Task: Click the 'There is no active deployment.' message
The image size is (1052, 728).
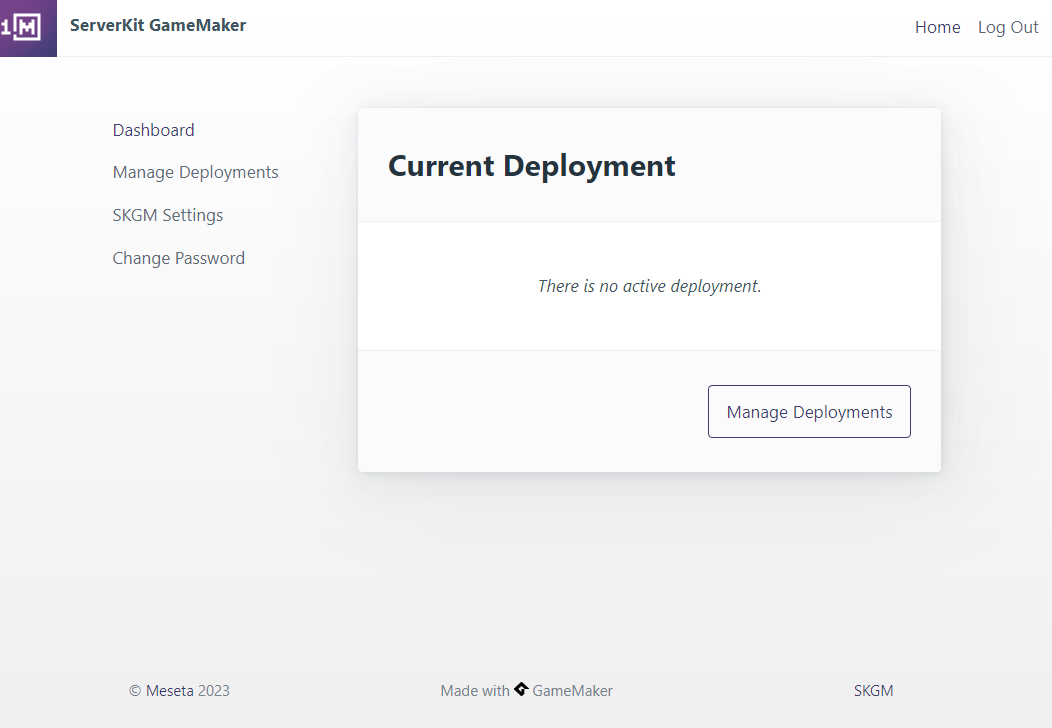Action: click(x=649, y=287)
